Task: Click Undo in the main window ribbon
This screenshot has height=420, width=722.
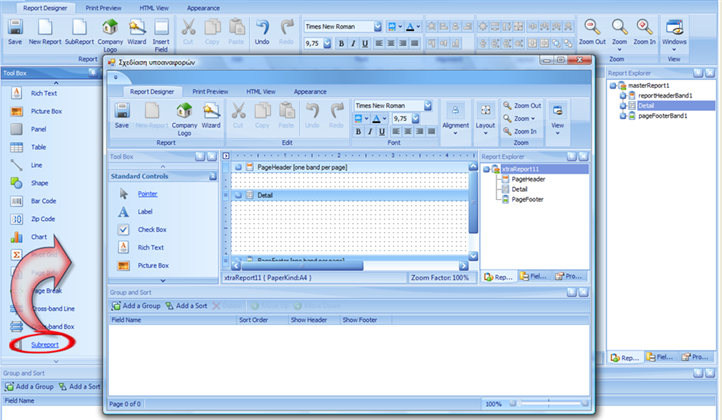Action: pos(262,32)
